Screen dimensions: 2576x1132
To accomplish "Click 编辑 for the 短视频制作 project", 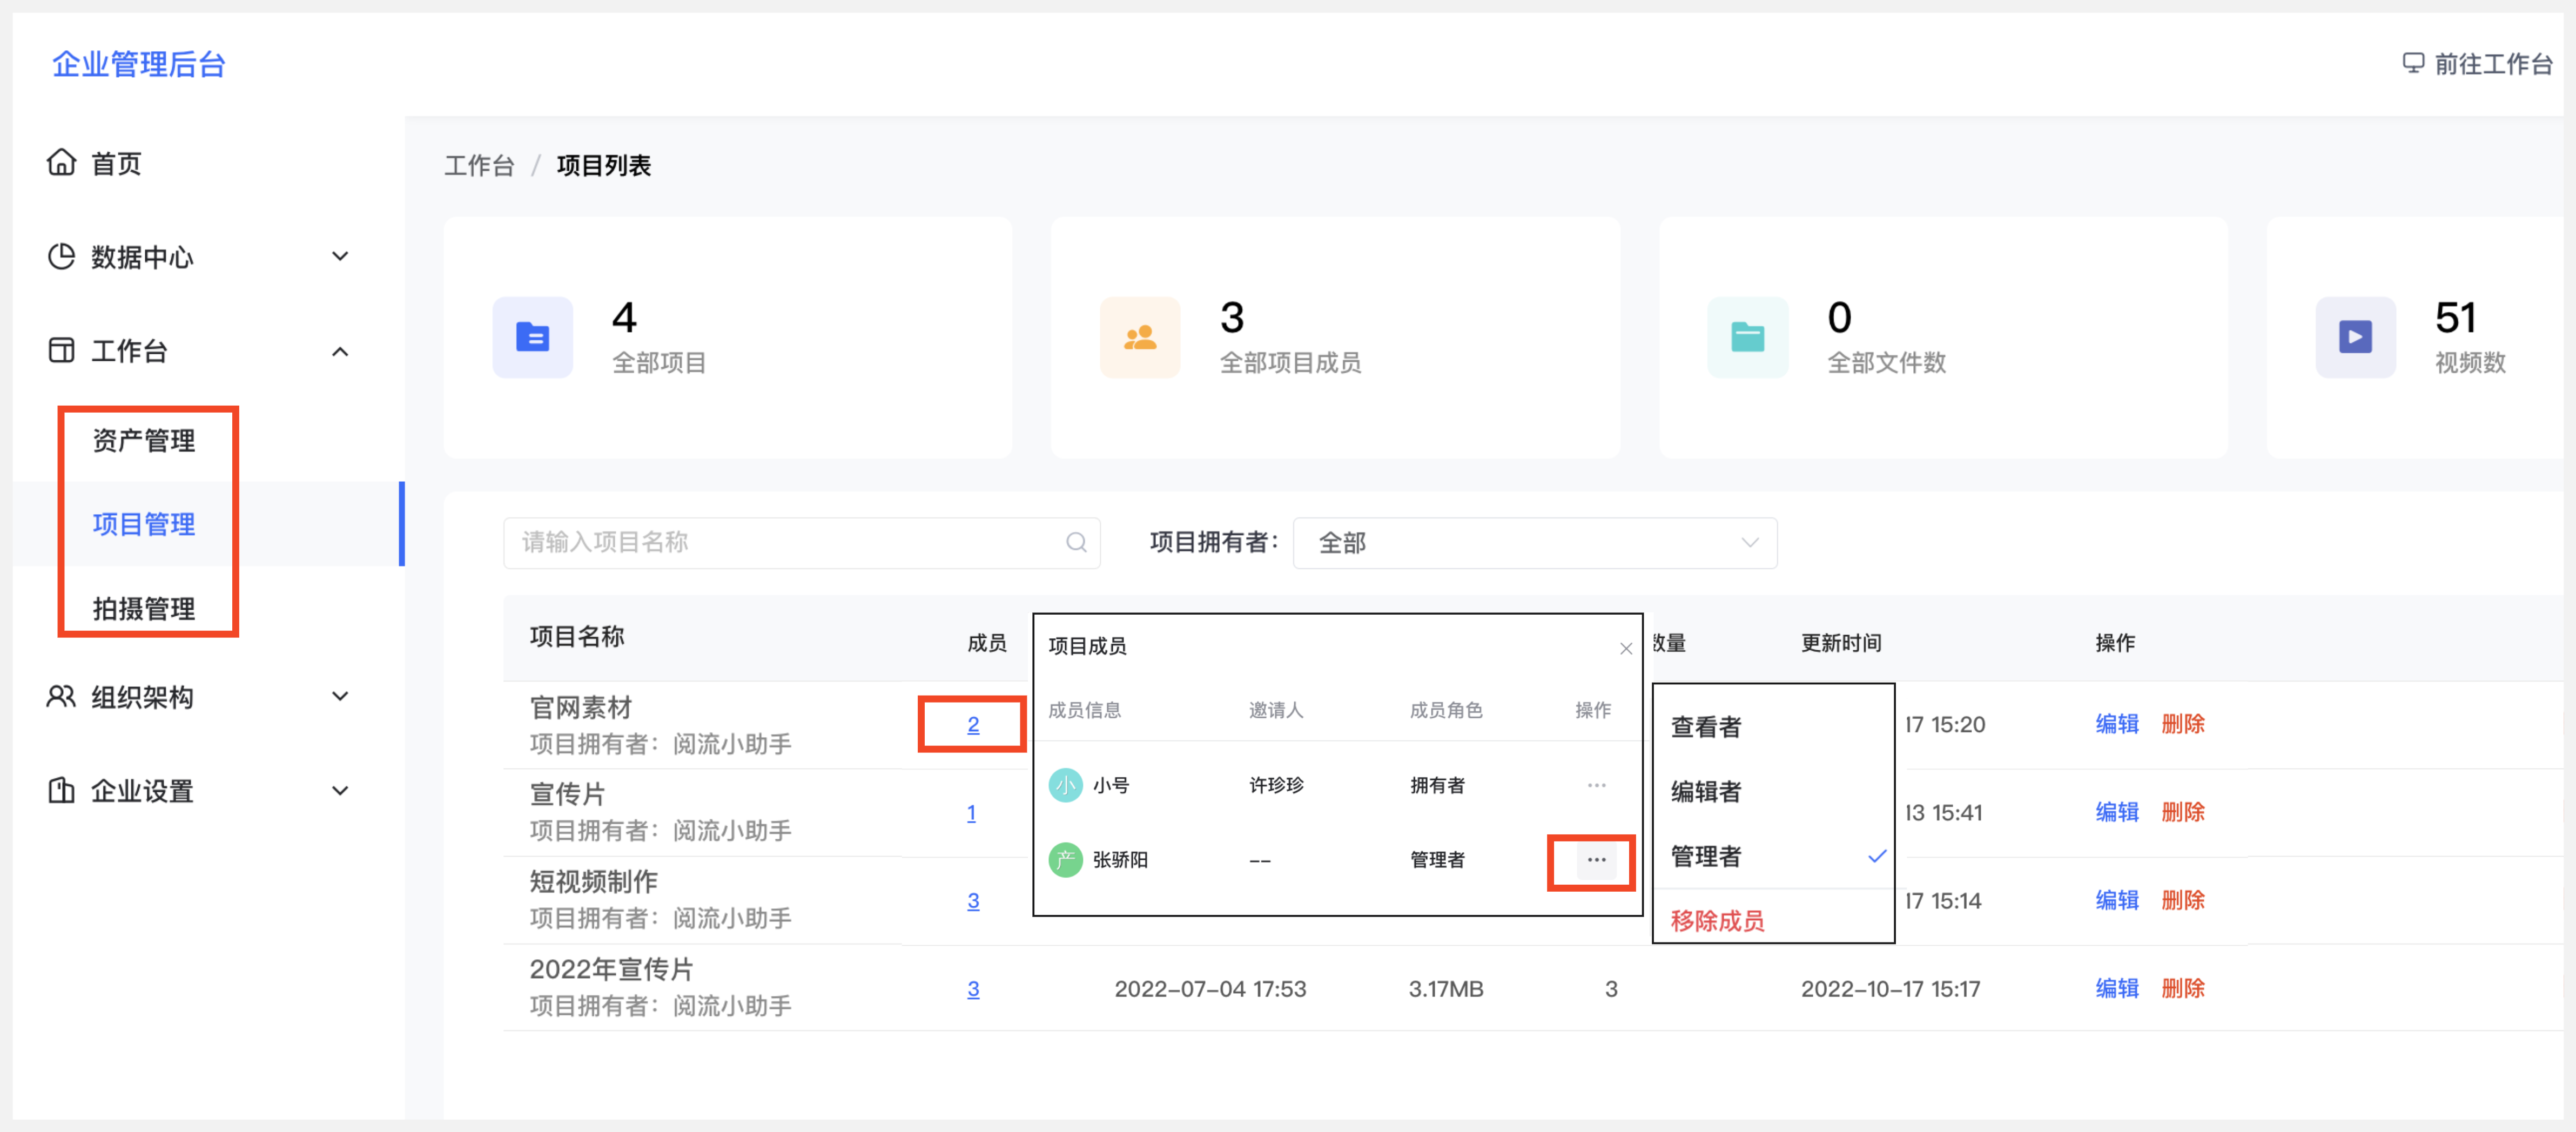I will [x=2117, y=899].
